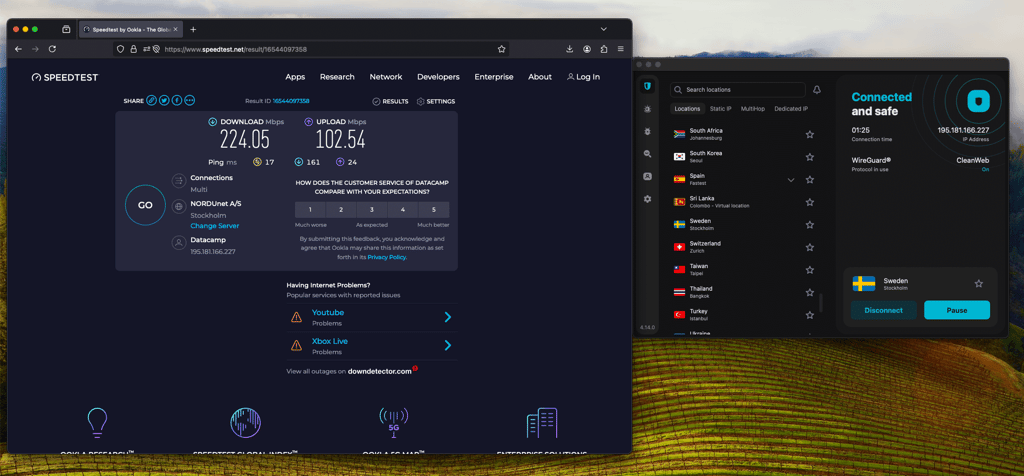
Task: Toggle favorite star for Turkey
Action: [810, 315]
